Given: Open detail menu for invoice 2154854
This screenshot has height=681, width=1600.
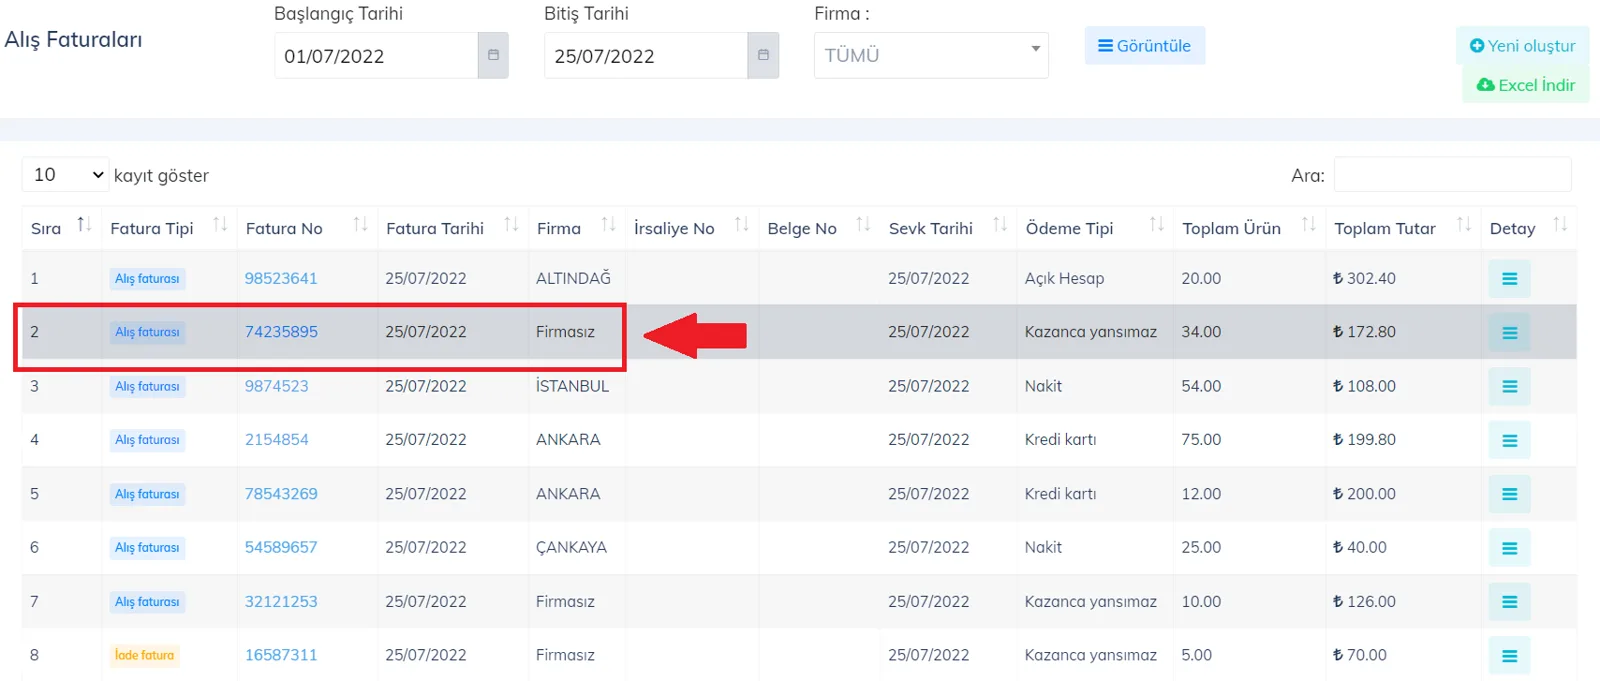Looking at the screenshot, I should tap(1509, 441).
